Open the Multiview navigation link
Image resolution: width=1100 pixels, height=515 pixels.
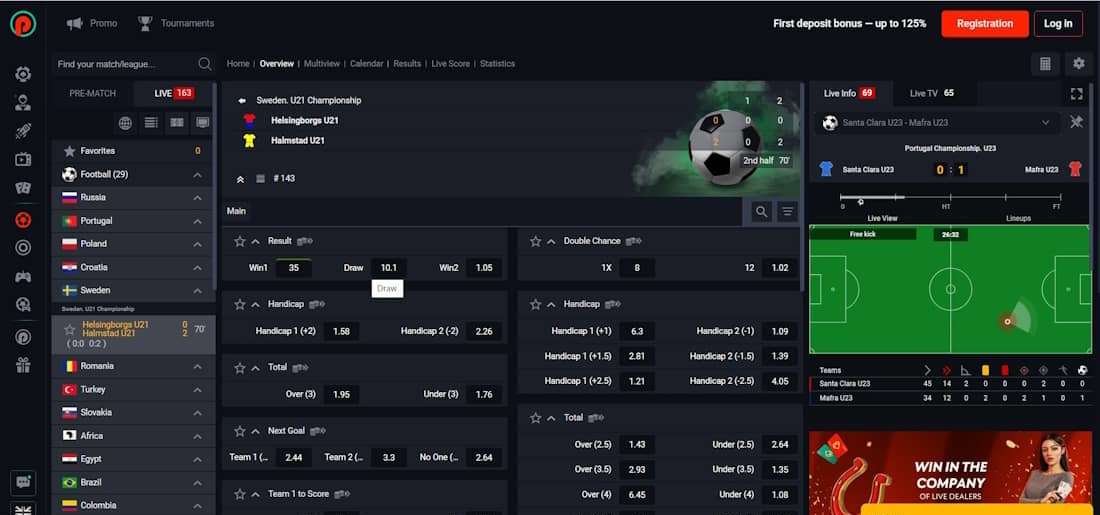pos(322,64)
